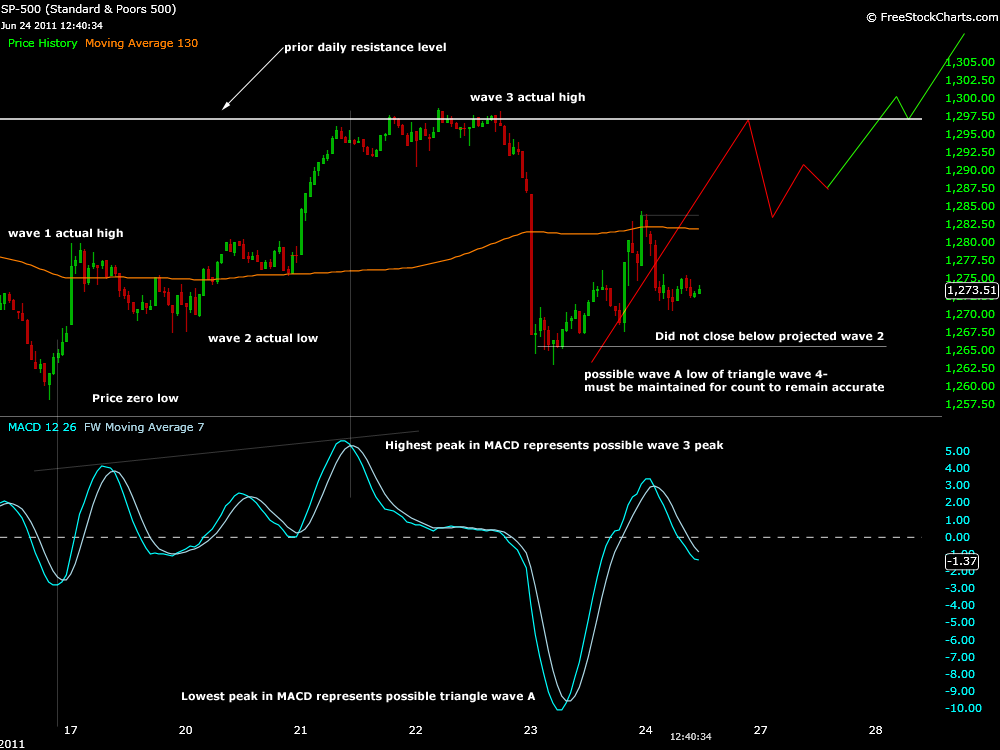Image resolution: width=1000 pixels, height=750 pixels.
Task: Click the 'wave 3 actual high' annotation
Action: [528, 97]
